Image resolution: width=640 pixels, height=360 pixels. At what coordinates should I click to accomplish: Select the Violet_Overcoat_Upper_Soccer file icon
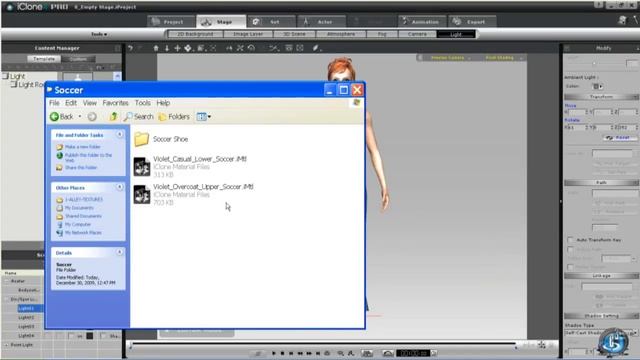point(142,194)
